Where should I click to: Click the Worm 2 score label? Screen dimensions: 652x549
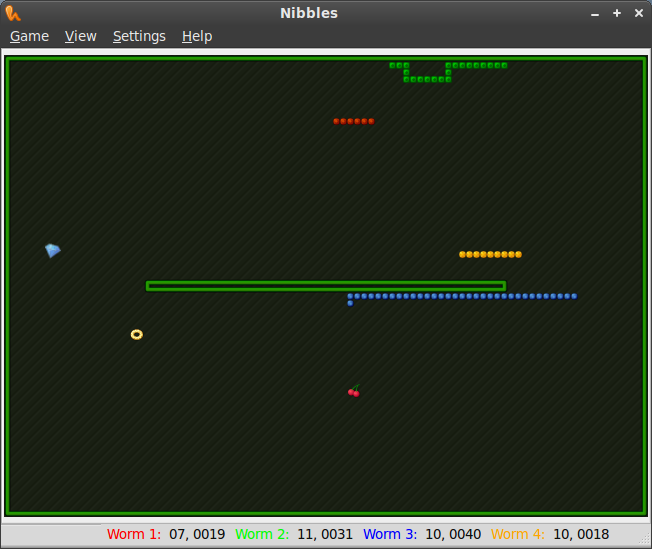[262, 534]
